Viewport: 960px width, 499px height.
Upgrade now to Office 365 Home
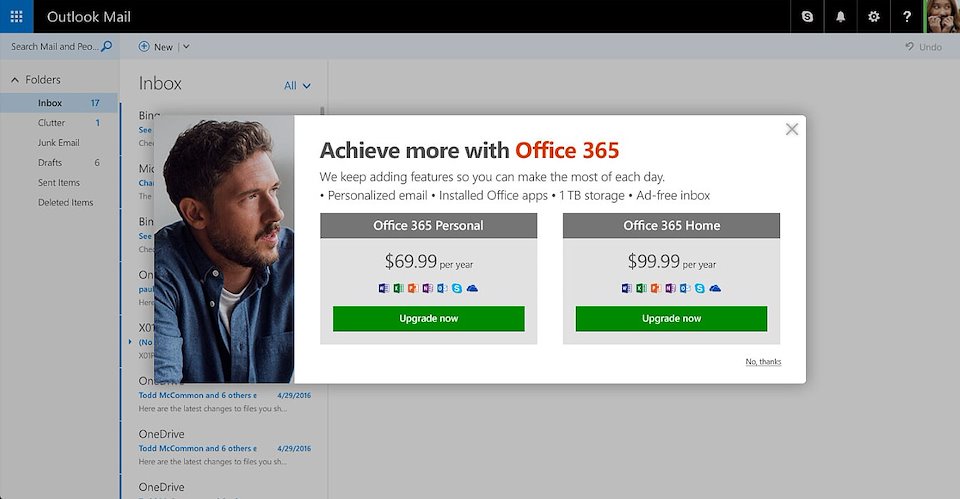pos(671,319)
